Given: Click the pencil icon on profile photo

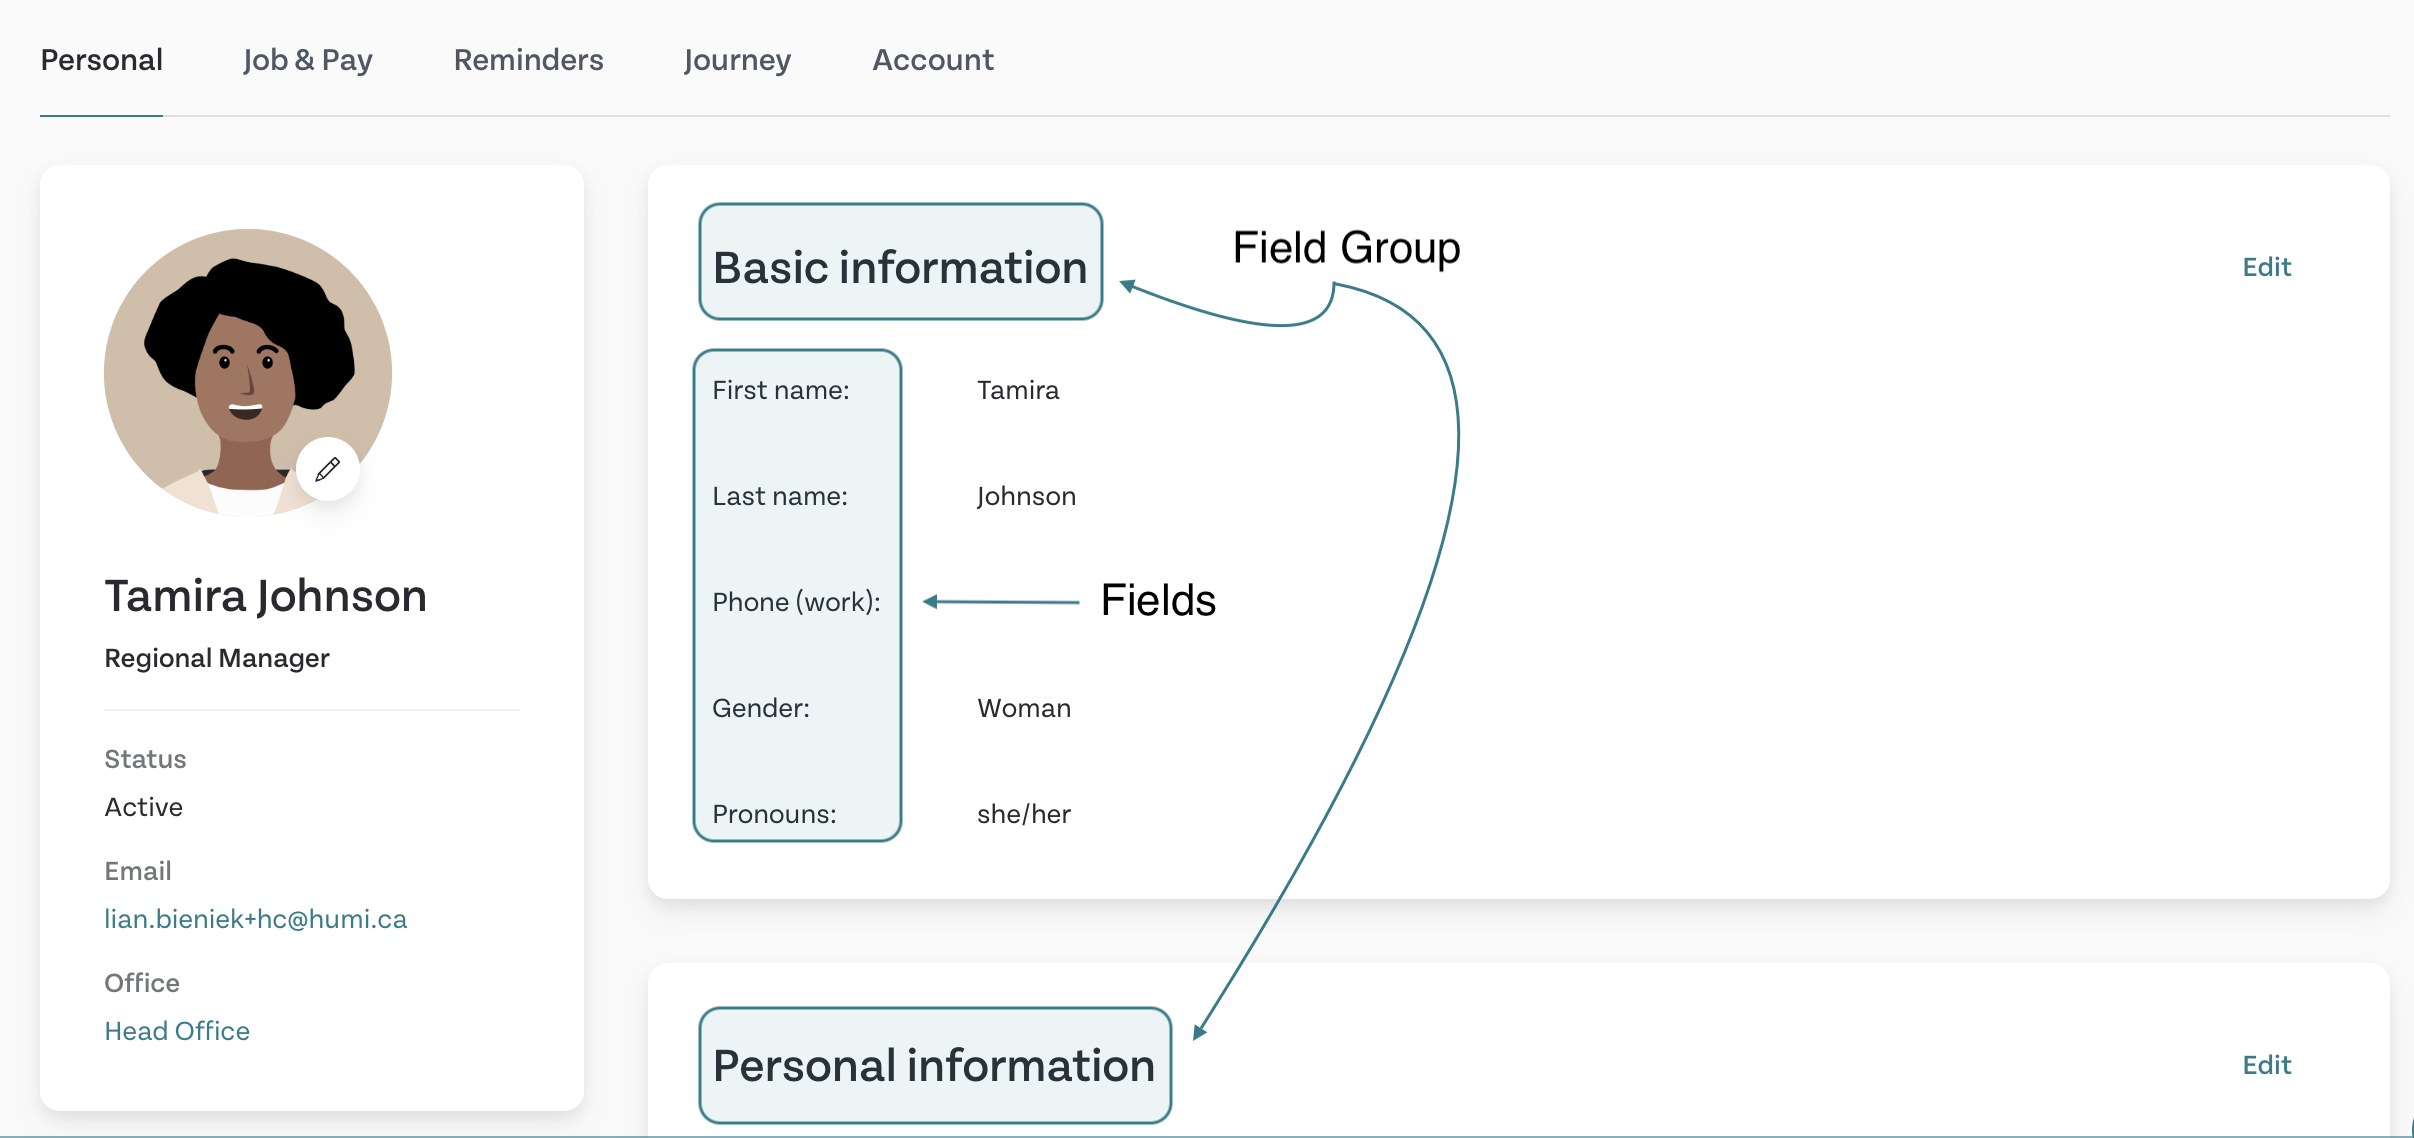Looking at the screenshot, I should [x=328, y=469].
